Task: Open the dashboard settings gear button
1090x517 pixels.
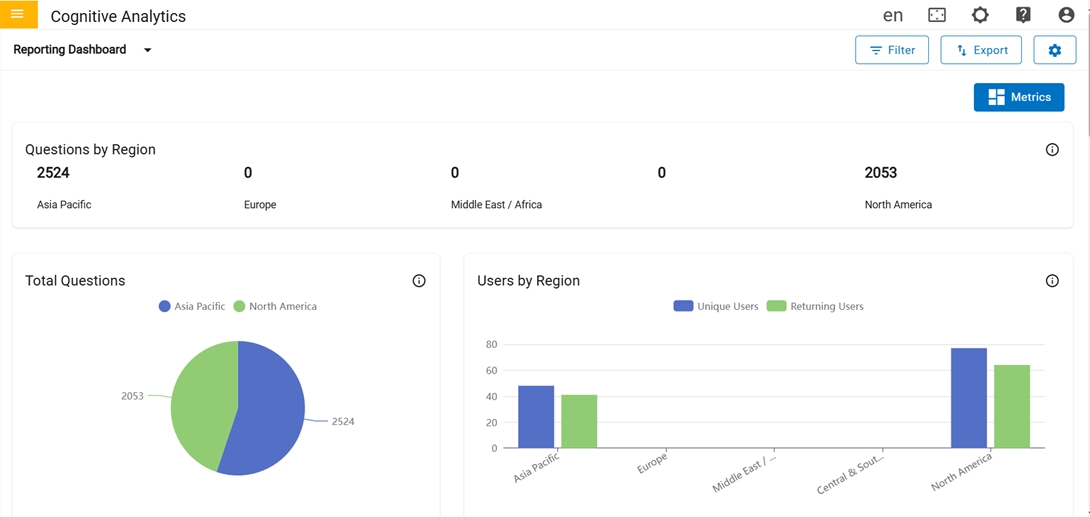Action: click(1054, 50)
